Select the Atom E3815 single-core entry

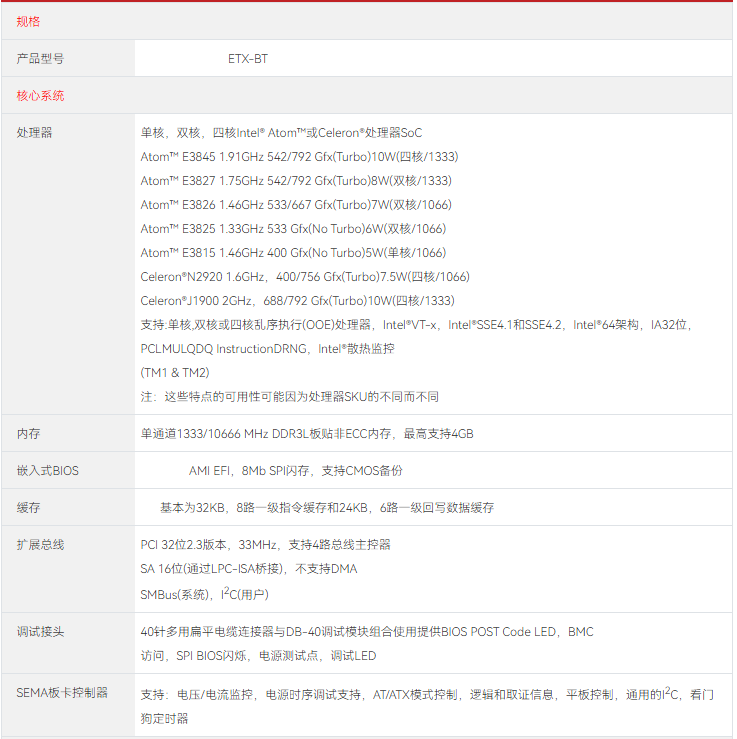[x=293, y=253]
